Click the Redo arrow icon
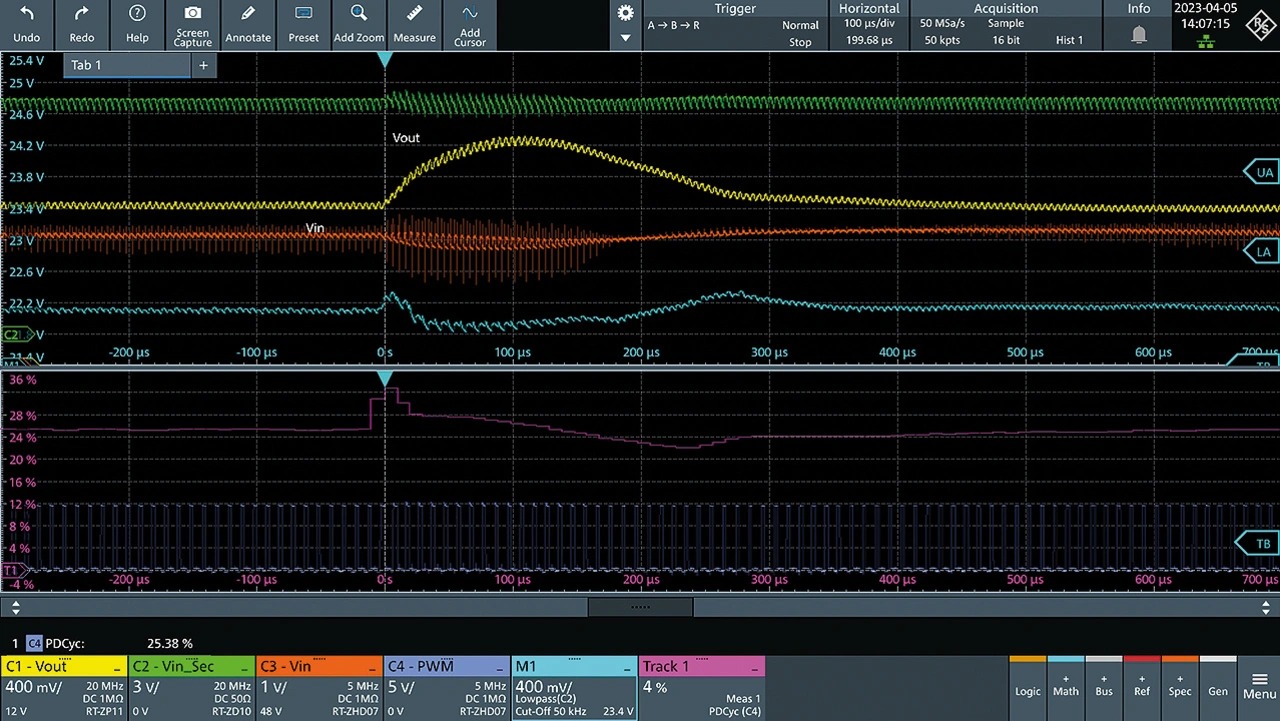 tap(82, 14)
